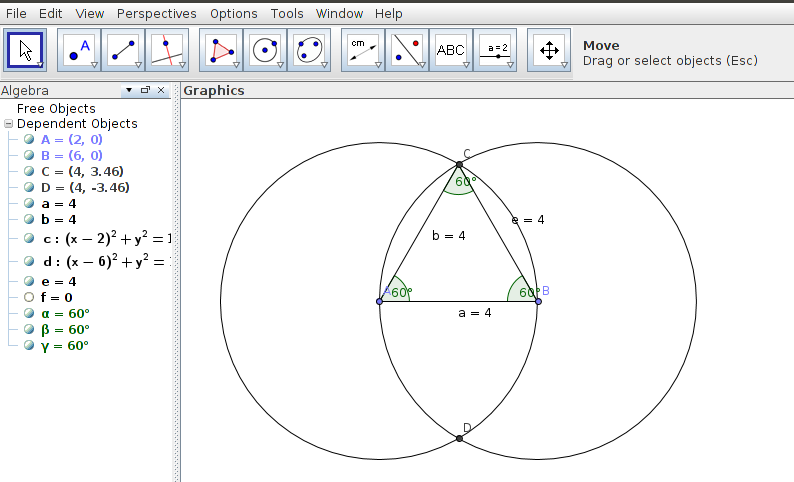Toggle visibility of circle d
794x482 pixels.
(x=29, y=261)
